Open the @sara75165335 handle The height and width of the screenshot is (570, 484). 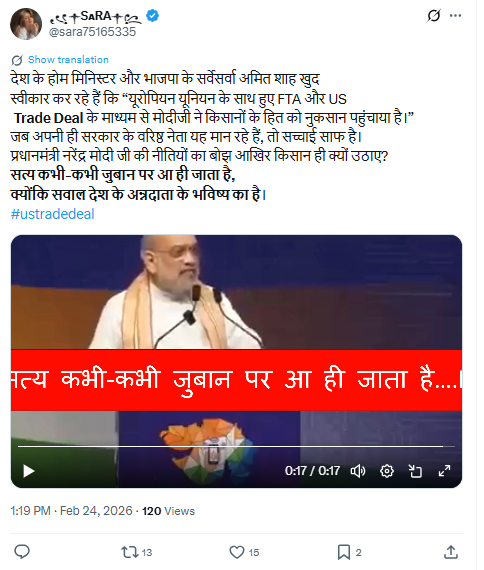click(x=92, y=32)
